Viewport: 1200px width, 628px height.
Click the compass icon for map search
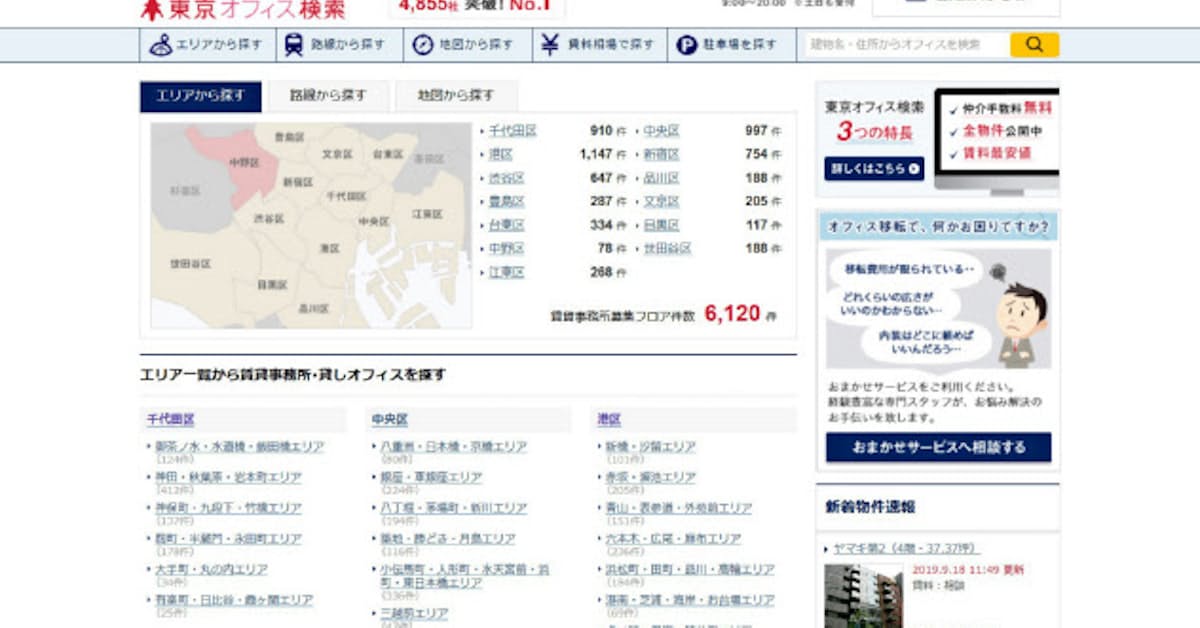[x=423, y=45]
